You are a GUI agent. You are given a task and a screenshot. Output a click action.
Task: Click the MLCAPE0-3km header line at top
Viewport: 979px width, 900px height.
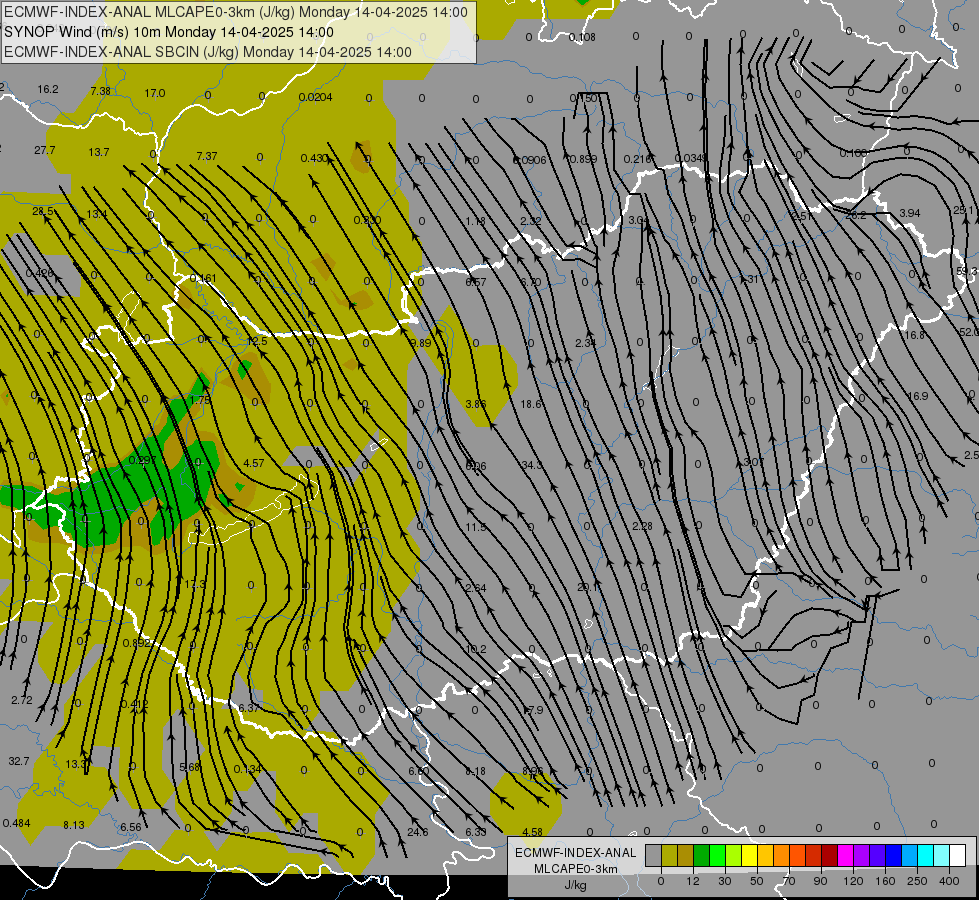pos(236,12)
